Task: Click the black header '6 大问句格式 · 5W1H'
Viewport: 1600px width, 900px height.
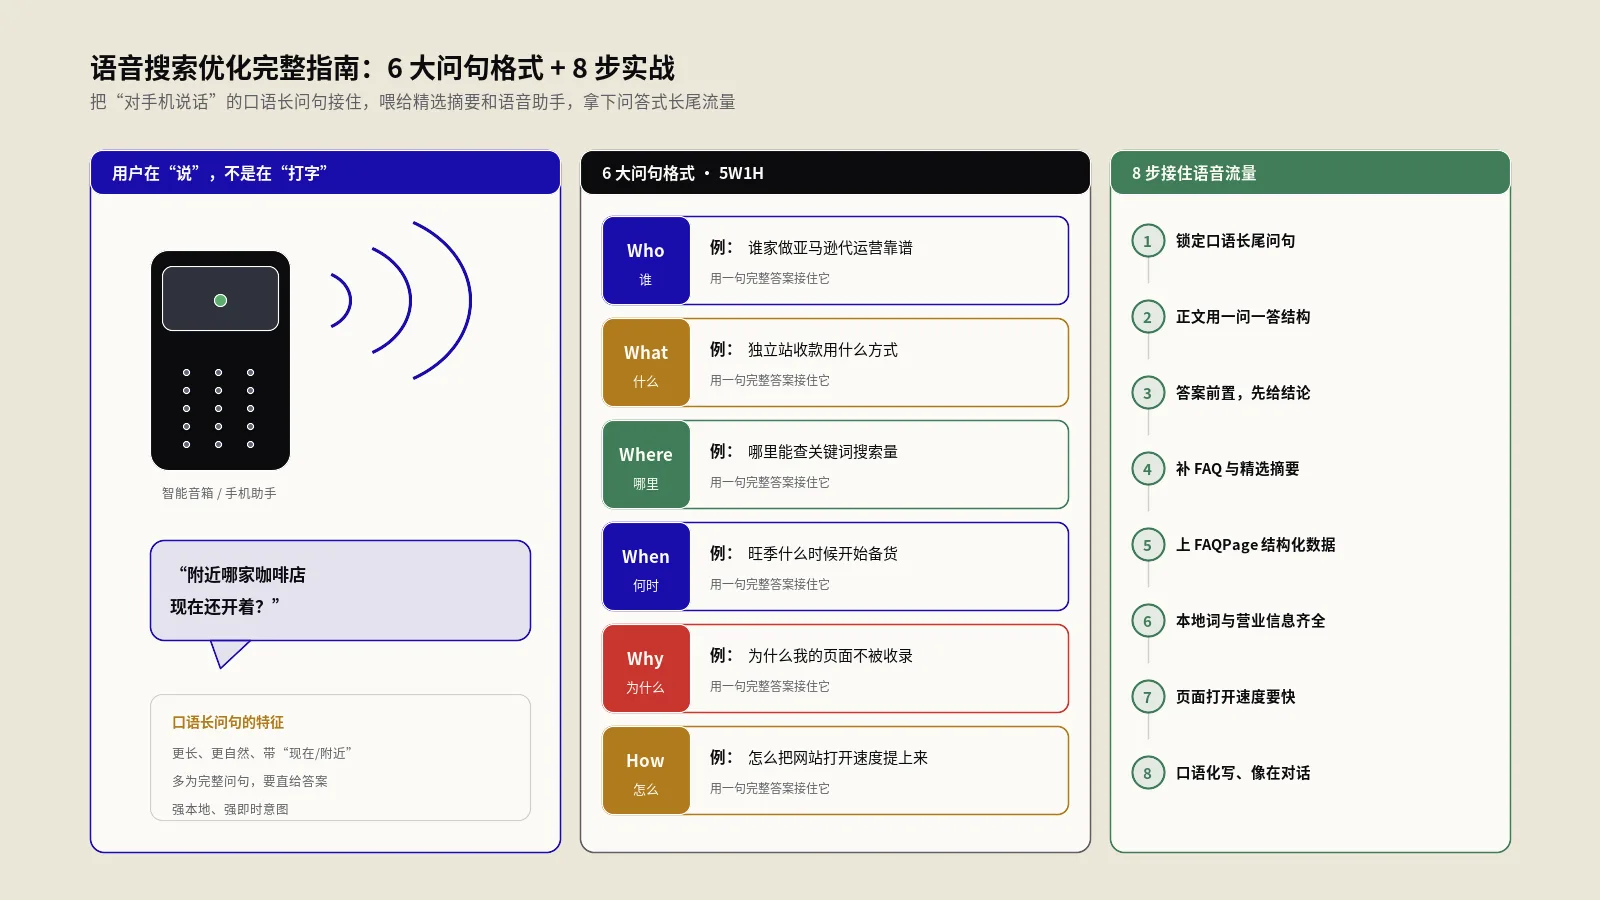Action: pos(835,173)
